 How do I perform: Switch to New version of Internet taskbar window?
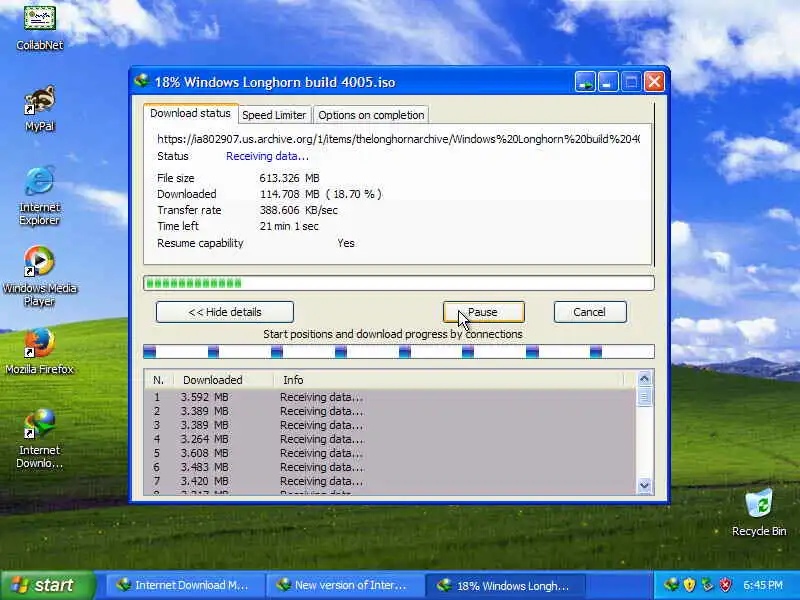[x=343, y=585]
